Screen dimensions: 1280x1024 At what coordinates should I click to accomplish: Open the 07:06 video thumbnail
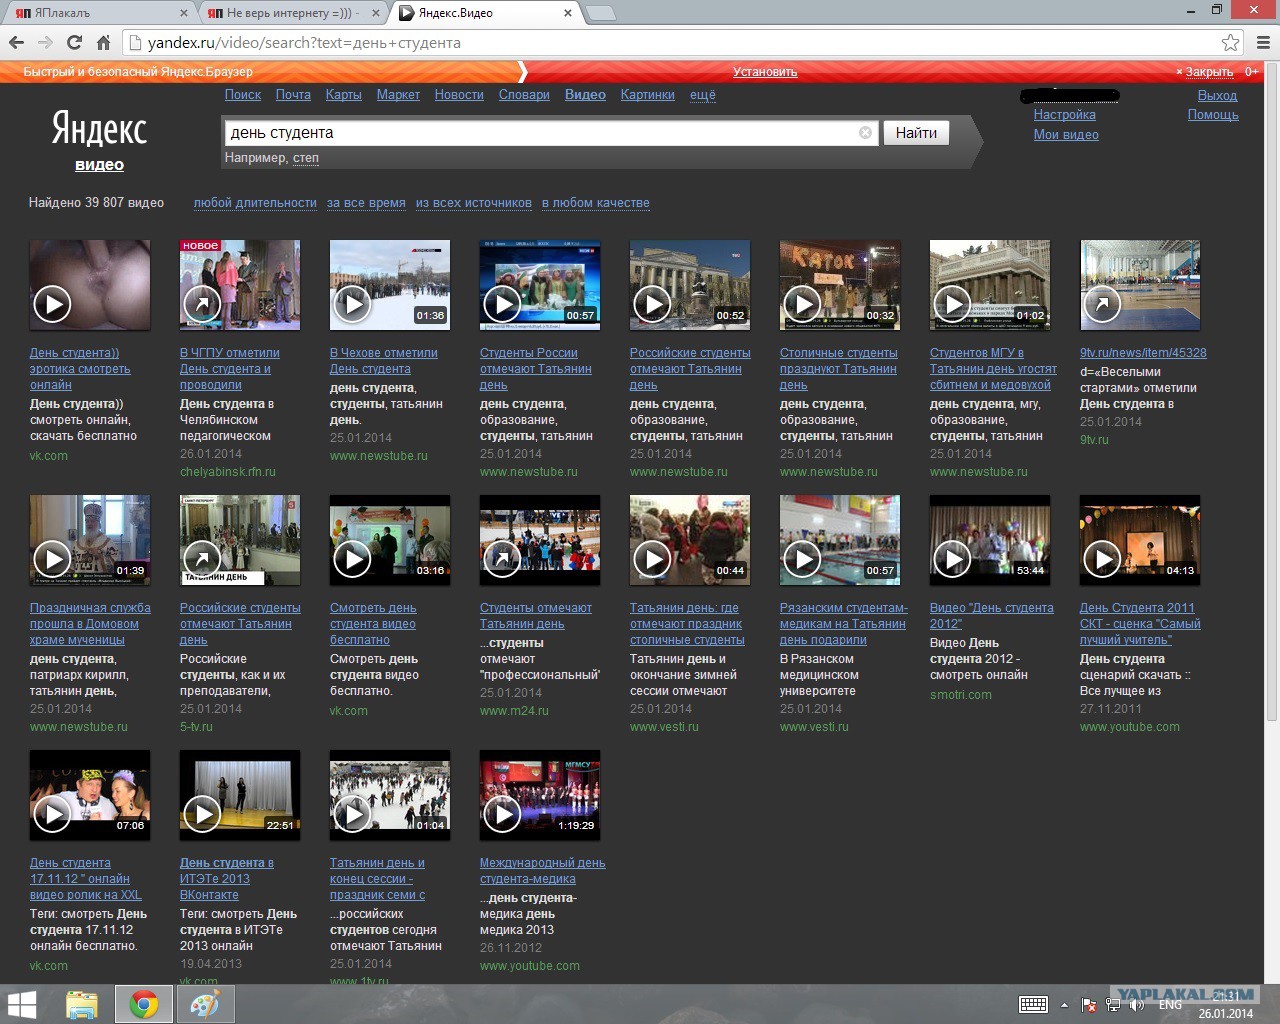(x=90, y=794)
